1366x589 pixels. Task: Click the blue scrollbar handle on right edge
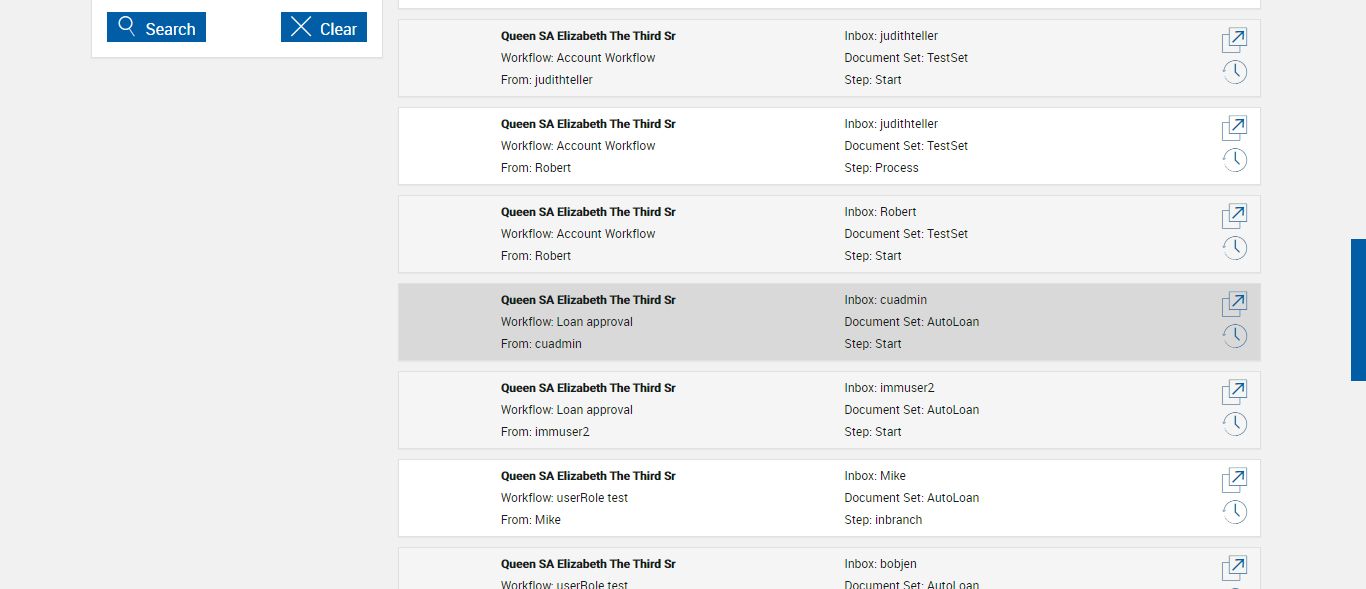(1358, 310)
